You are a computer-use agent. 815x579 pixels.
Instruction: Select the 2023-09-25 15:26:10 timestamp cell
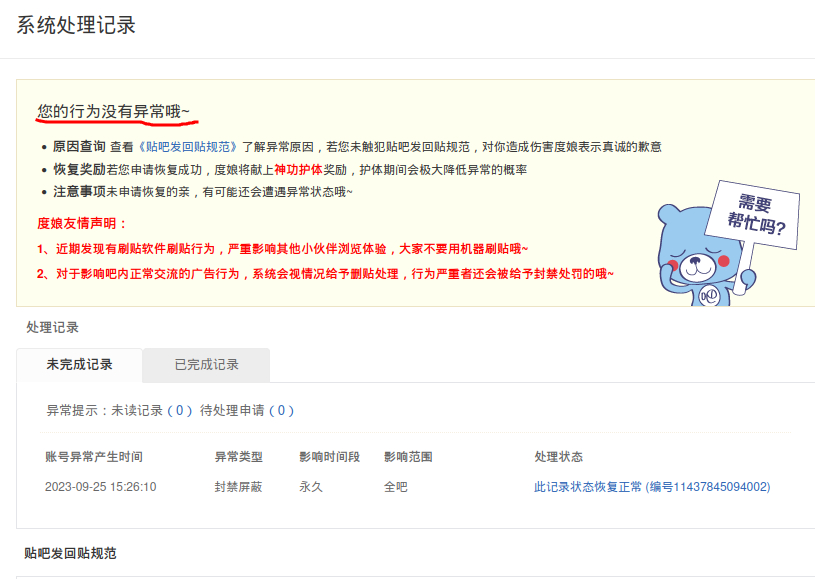(100, 487)
